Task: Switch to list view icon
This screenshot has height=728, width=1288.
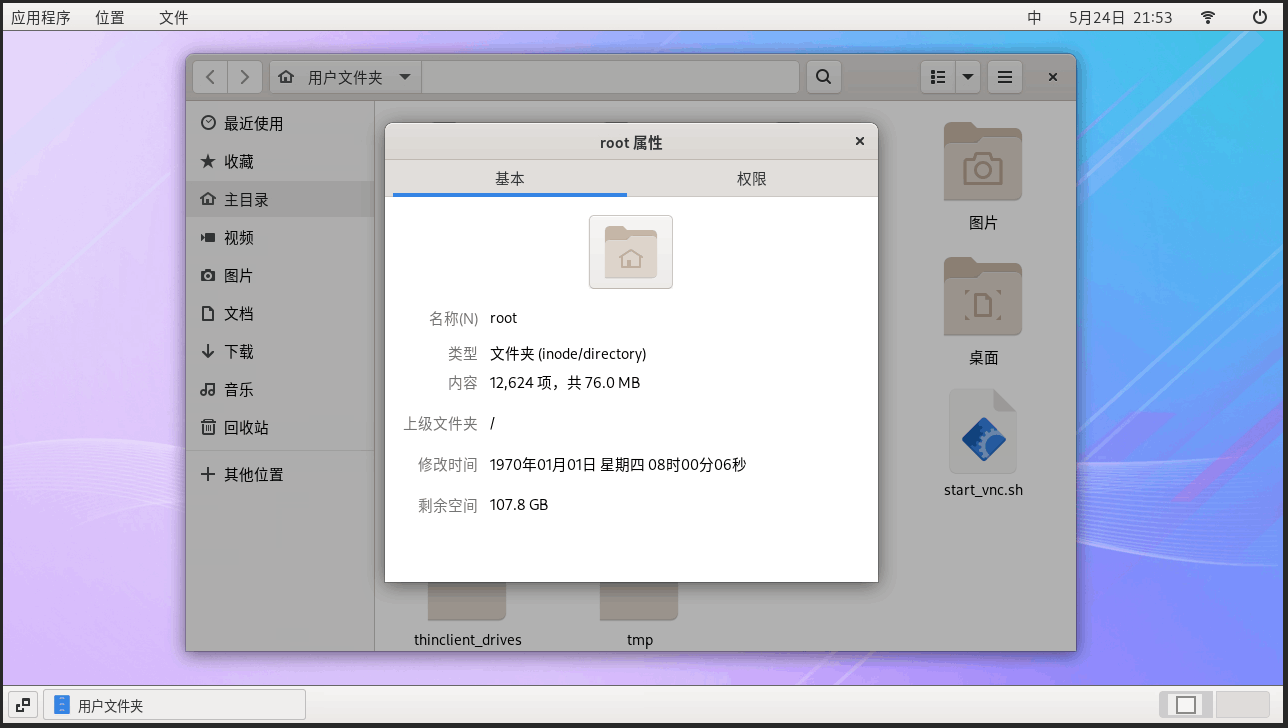Action: pos(938,77)
